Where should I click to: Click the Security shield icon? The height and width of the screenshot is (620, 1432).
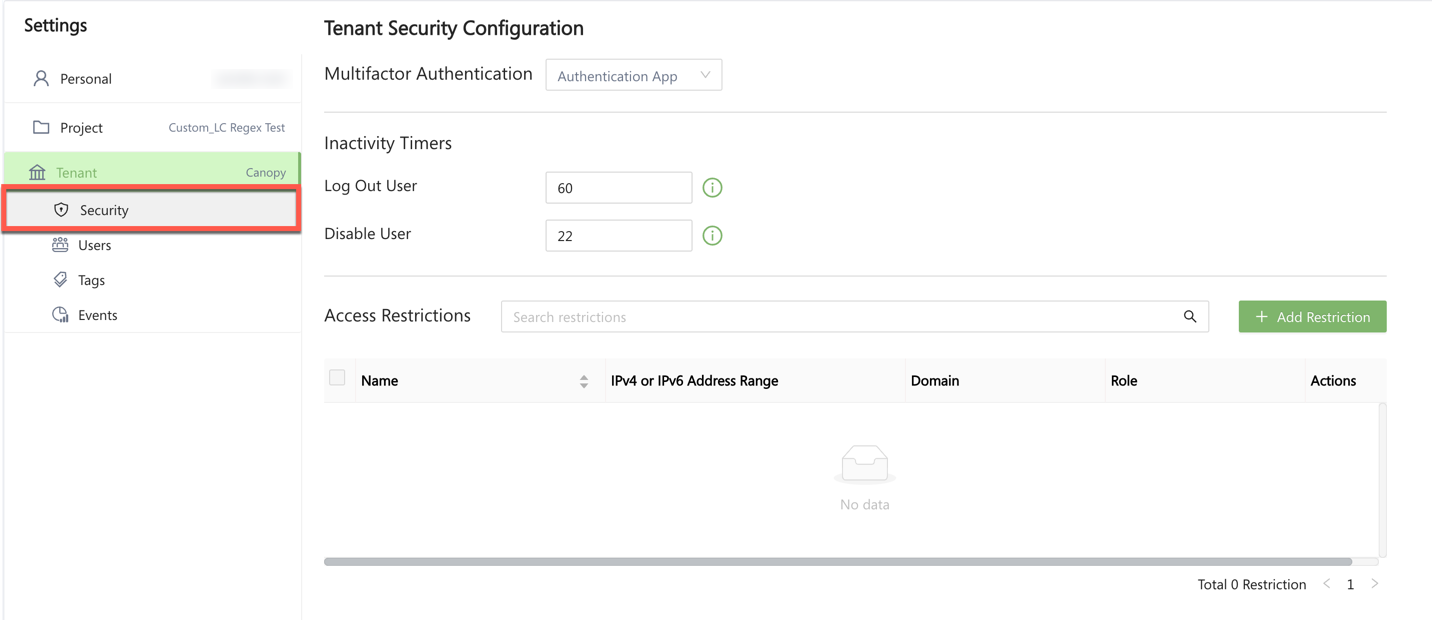tap(61, 210)
